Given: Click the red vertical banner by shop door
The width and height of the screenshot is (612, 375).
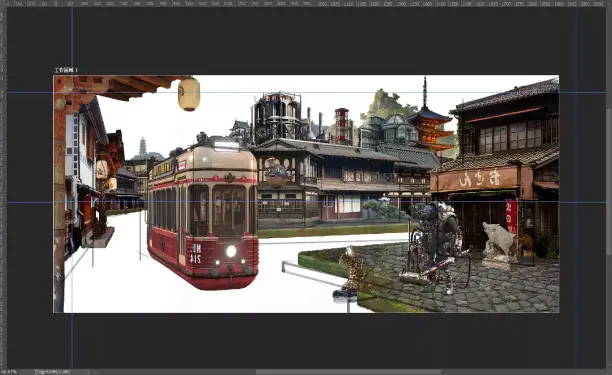Looking at the screenshot, I should click(x=511, y=218).
